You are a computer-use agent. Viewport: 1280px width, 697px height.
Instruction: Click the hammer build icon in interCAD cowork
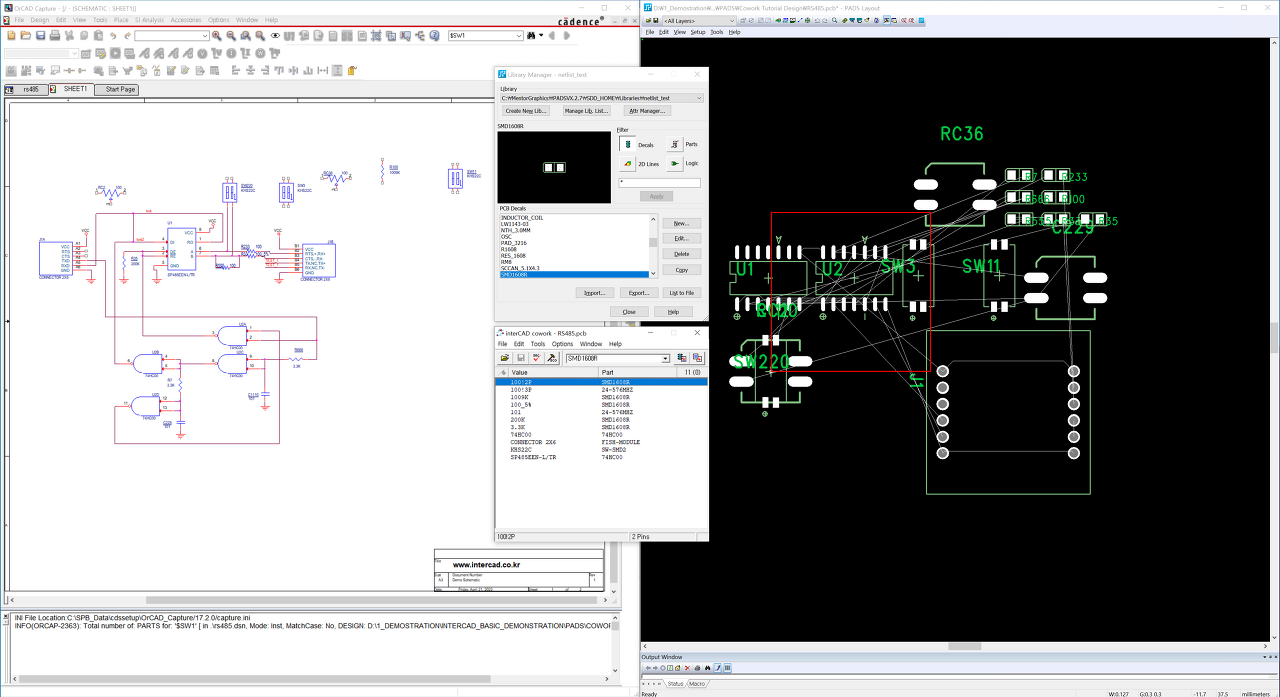point(552,358)
